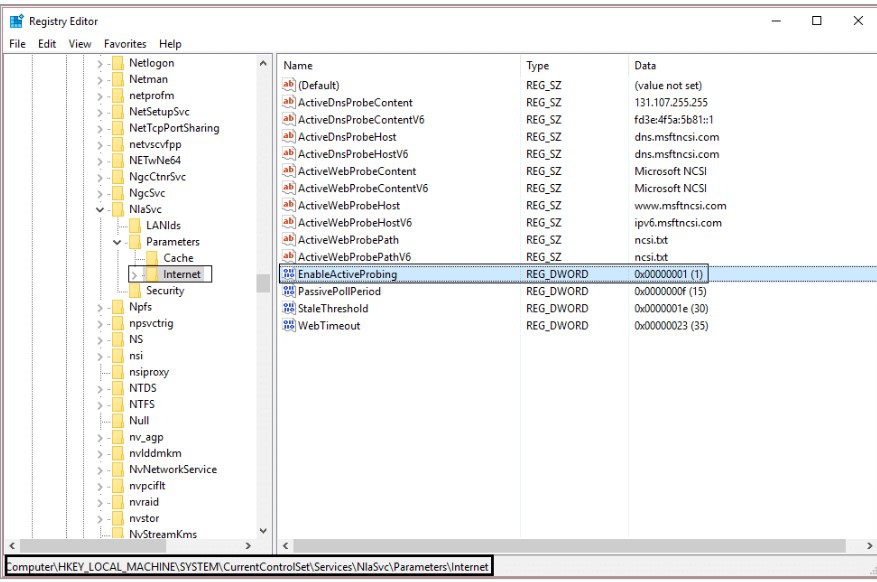Expand the Npfs key

tap(100, 307)
